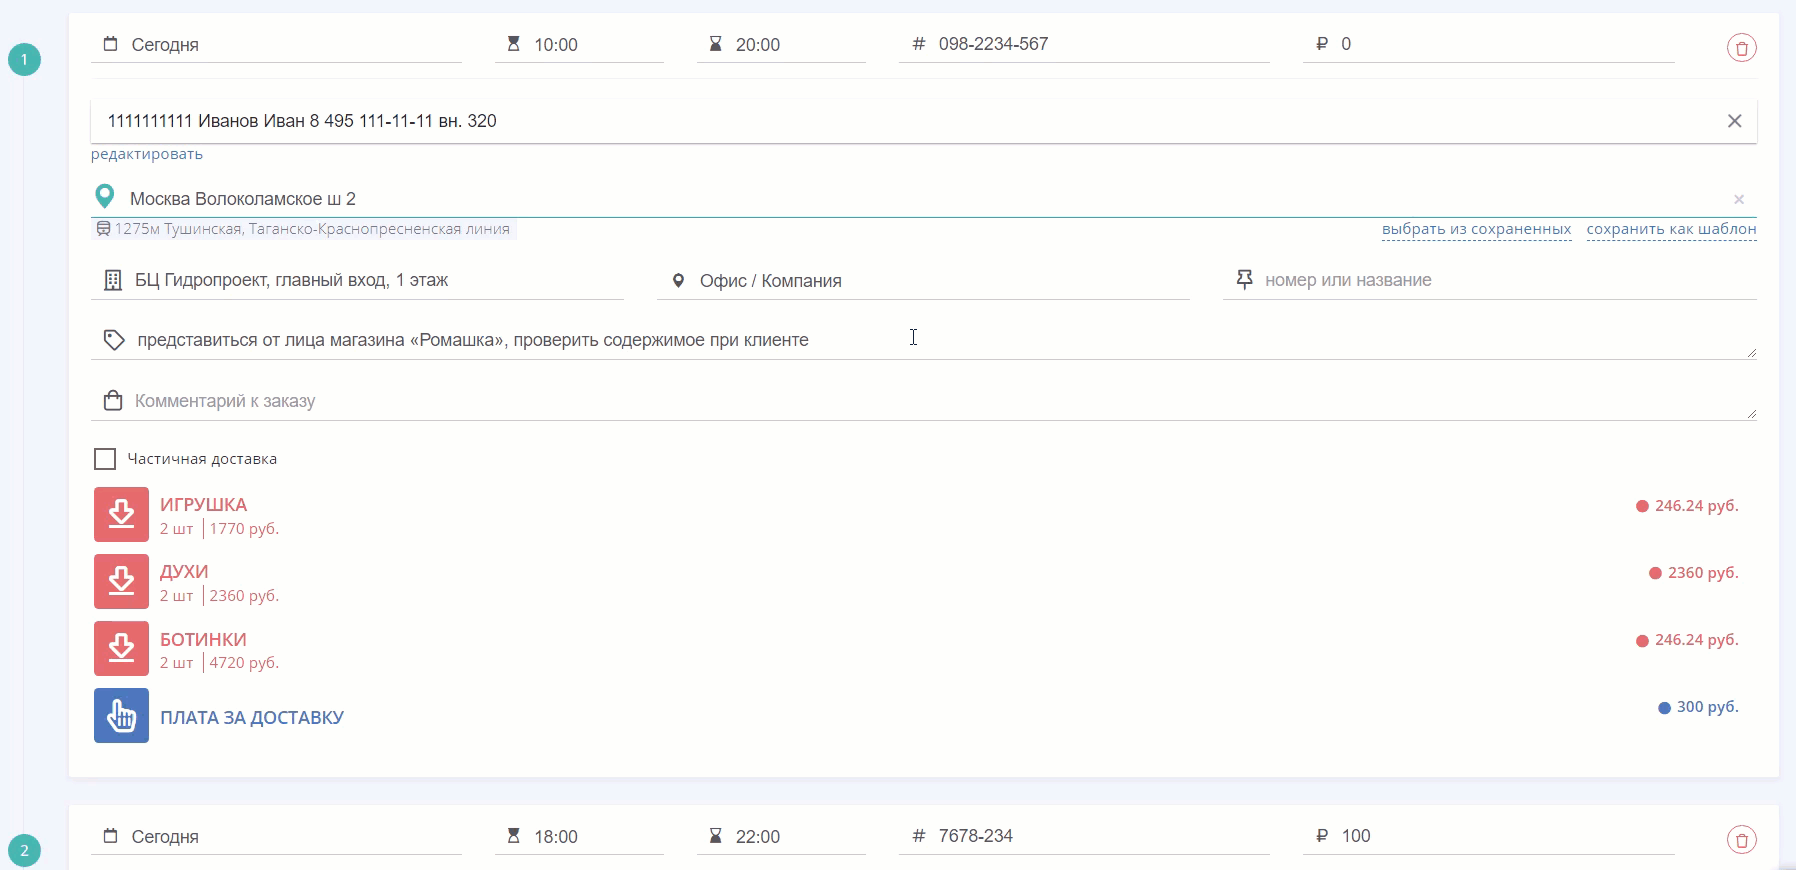1796x870 pixels.
Task: Open the 10:00 start time selector
Action: pos(579,45)
